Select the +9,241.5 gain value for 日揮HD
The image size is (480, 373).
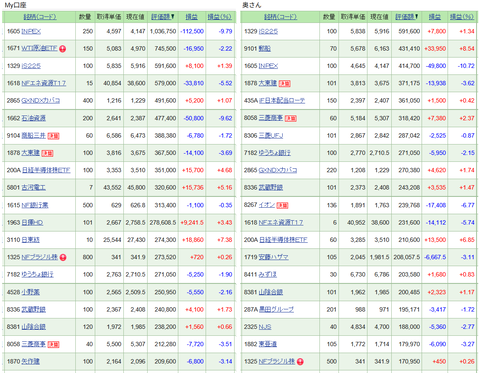(192, 222)
